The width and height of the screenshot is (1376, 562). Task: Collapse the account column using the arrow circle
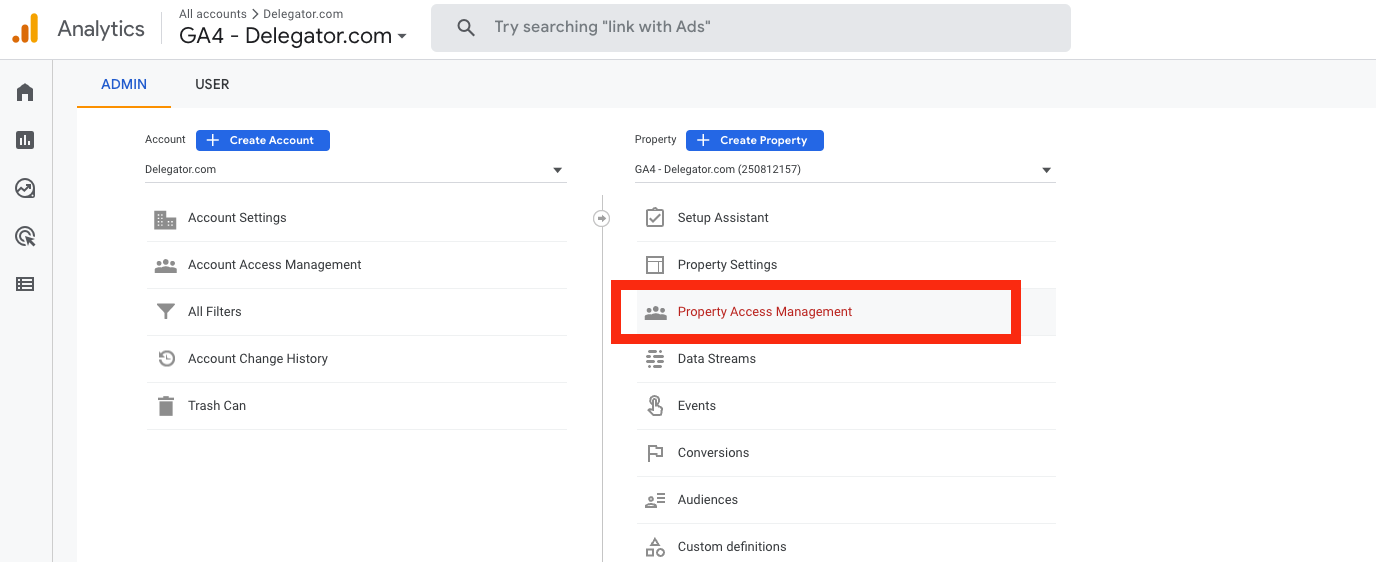tap(601, 218)
